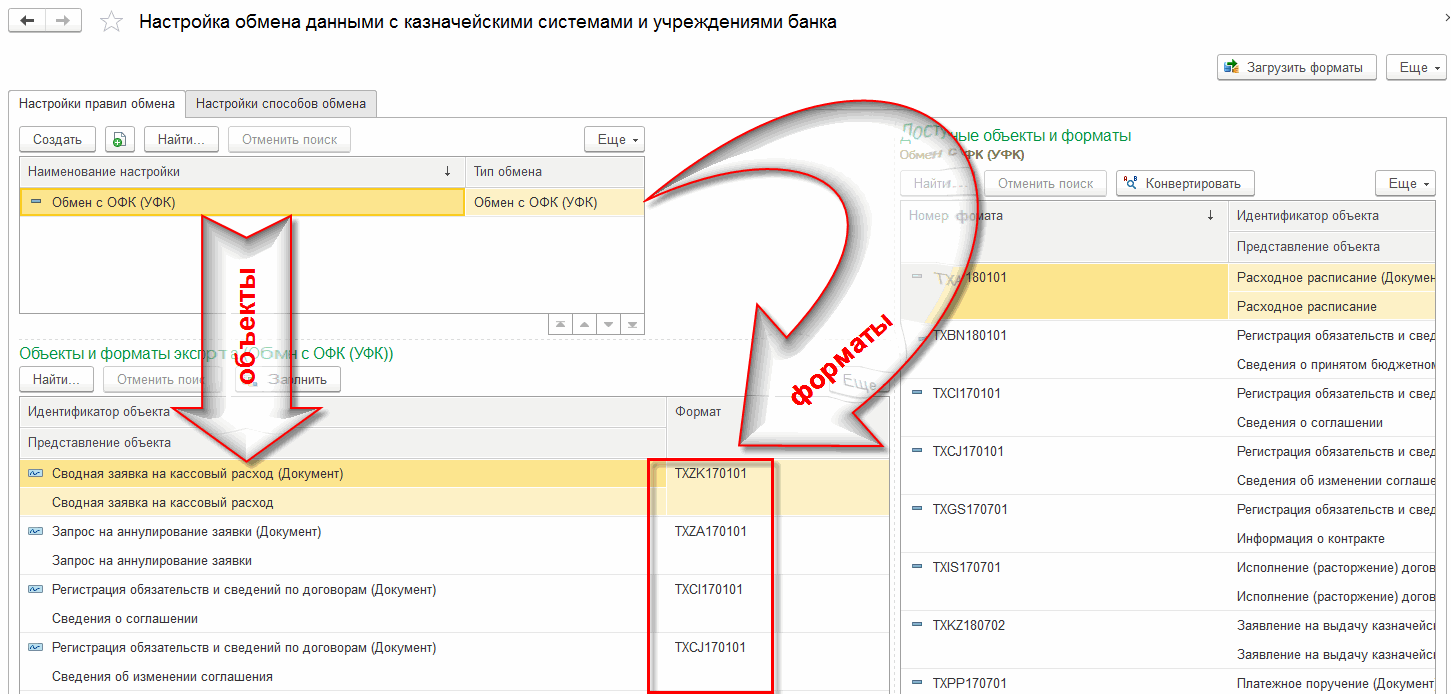
Task: Go back with the left arrow button
Action: [27, 21]
